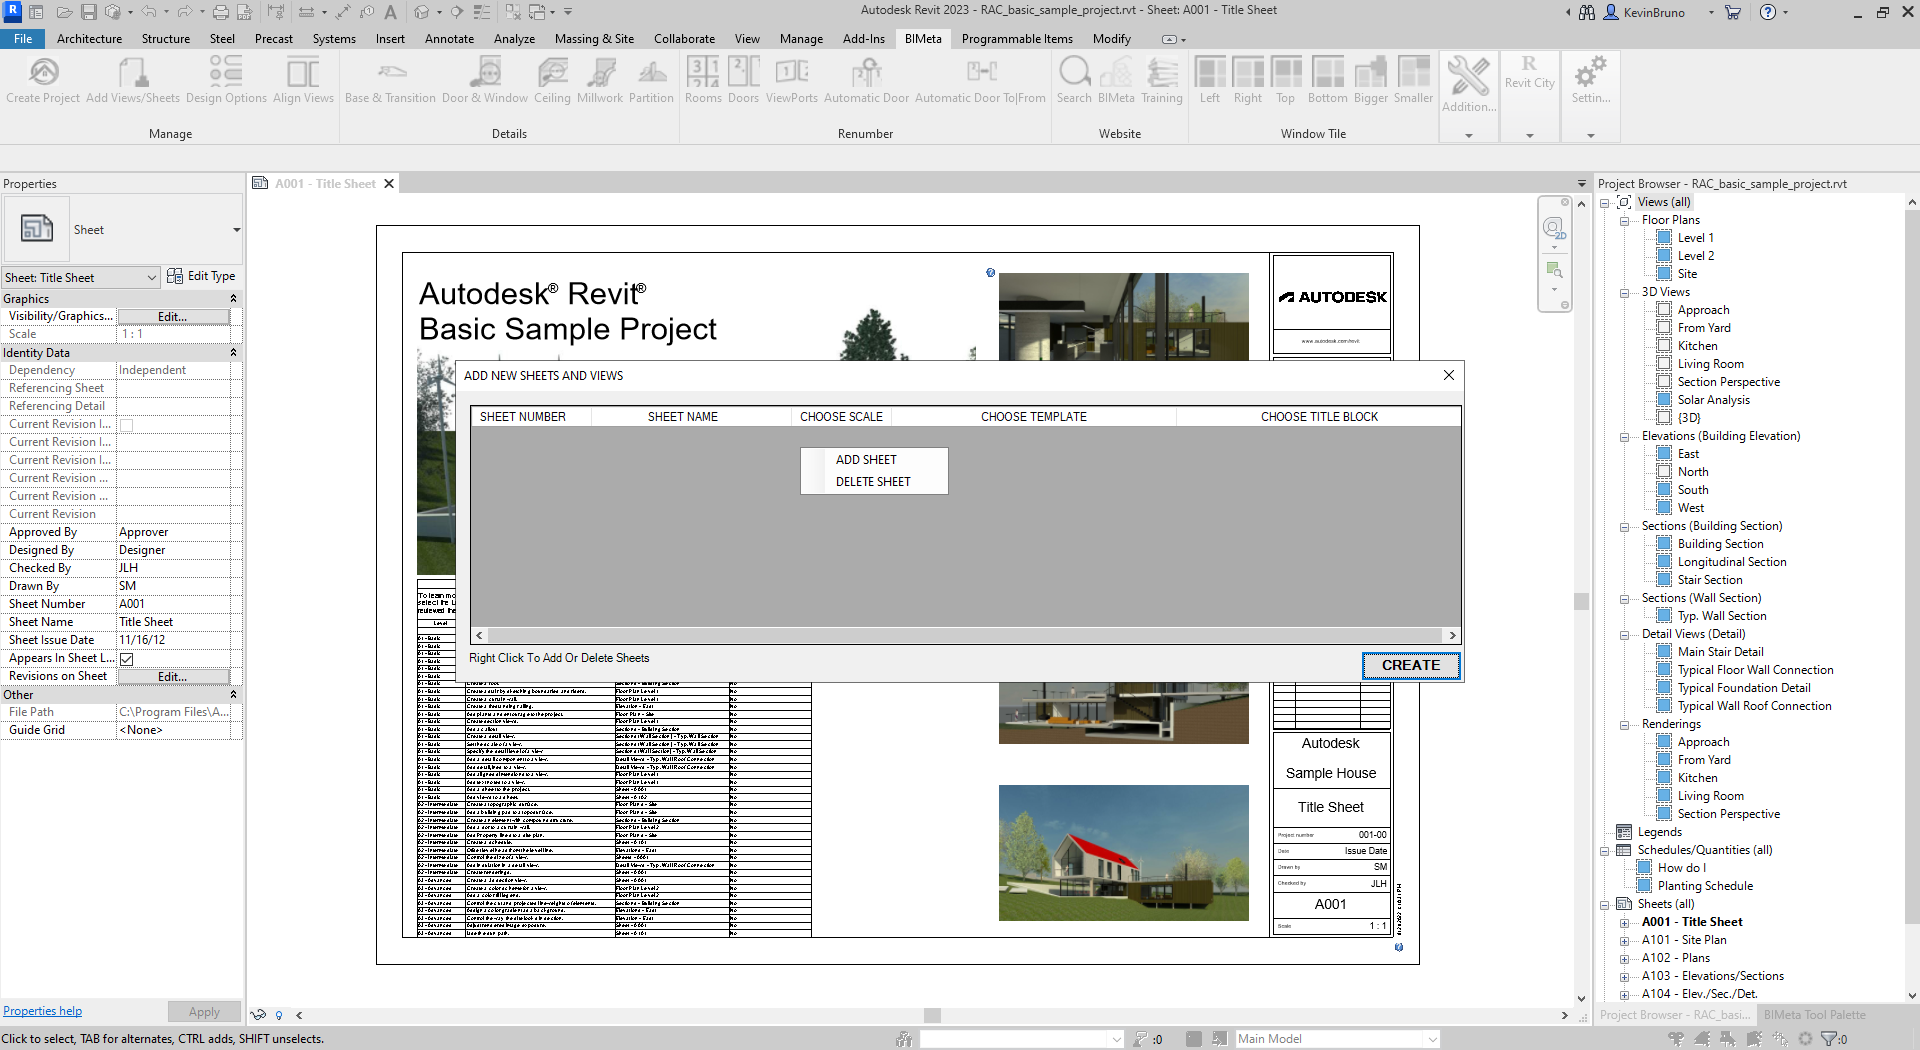Collapse the Floor Plans tree node
This screenshot has width=1920, height=1050.
(1625, 221)
